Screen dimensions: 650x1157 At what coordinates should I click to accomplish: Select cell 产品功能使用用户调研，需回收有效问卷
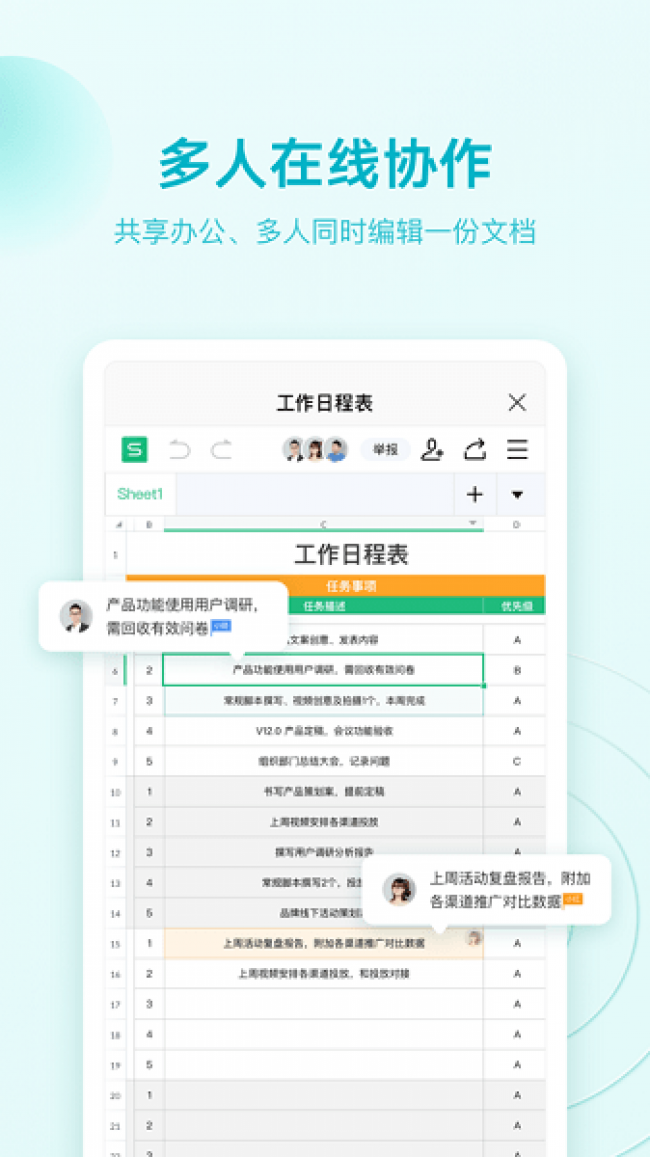[323, 670]
